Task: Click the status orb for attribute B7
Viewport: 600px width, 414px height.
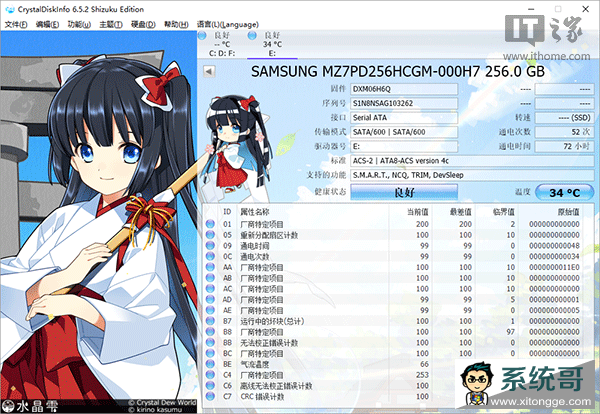Action: coord(210,321)
